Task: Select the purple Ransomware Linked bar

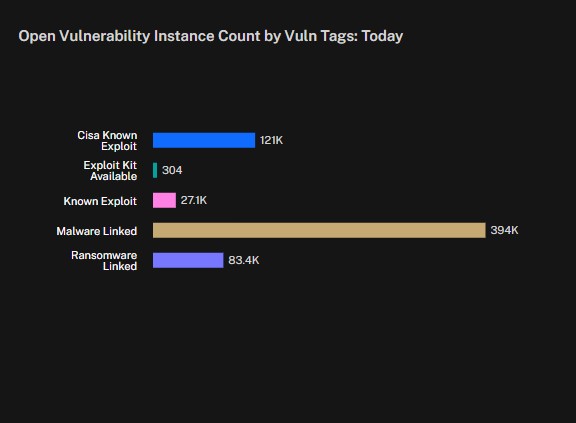Action: [188, 260]
